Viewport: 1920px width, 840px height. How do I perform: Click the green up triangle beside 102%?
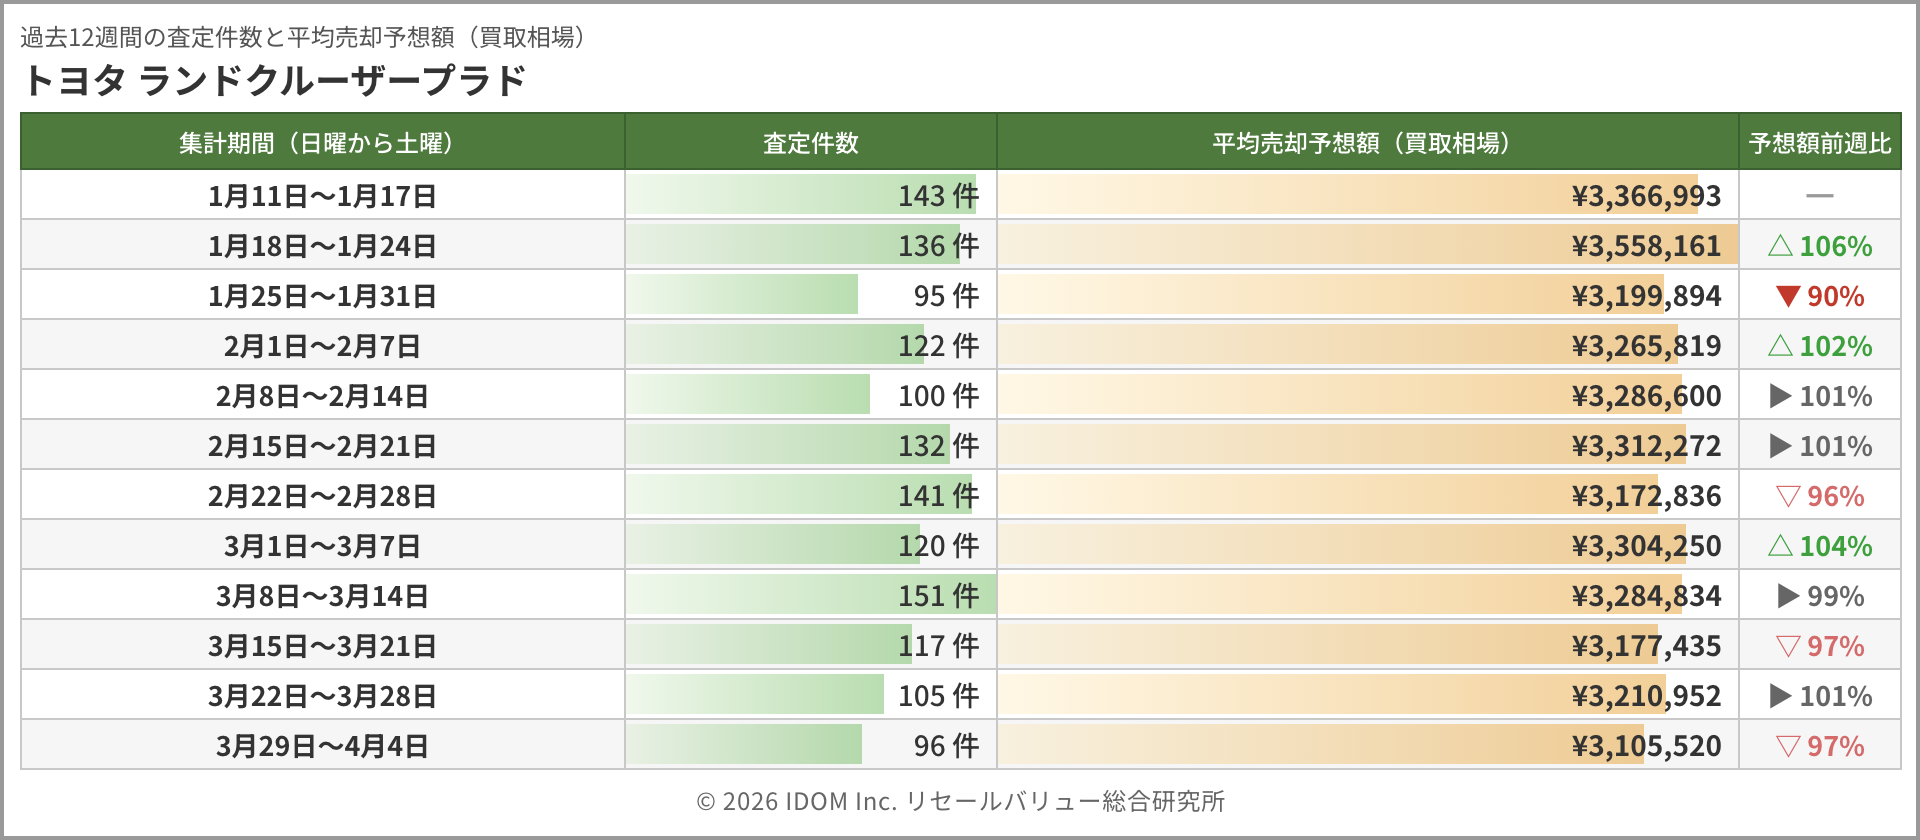click(1780, 346)
